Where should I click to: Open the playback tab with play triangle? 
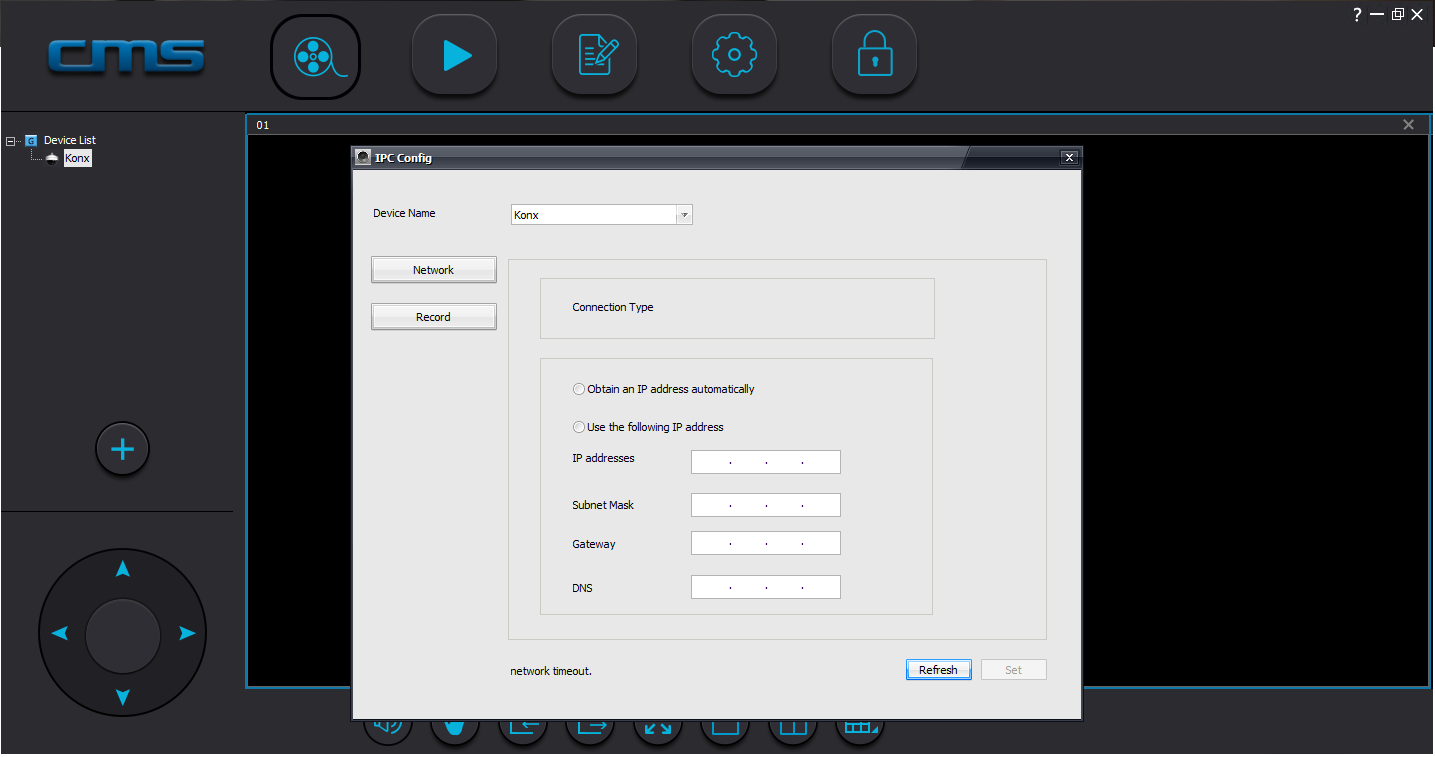tap(455, 56)
